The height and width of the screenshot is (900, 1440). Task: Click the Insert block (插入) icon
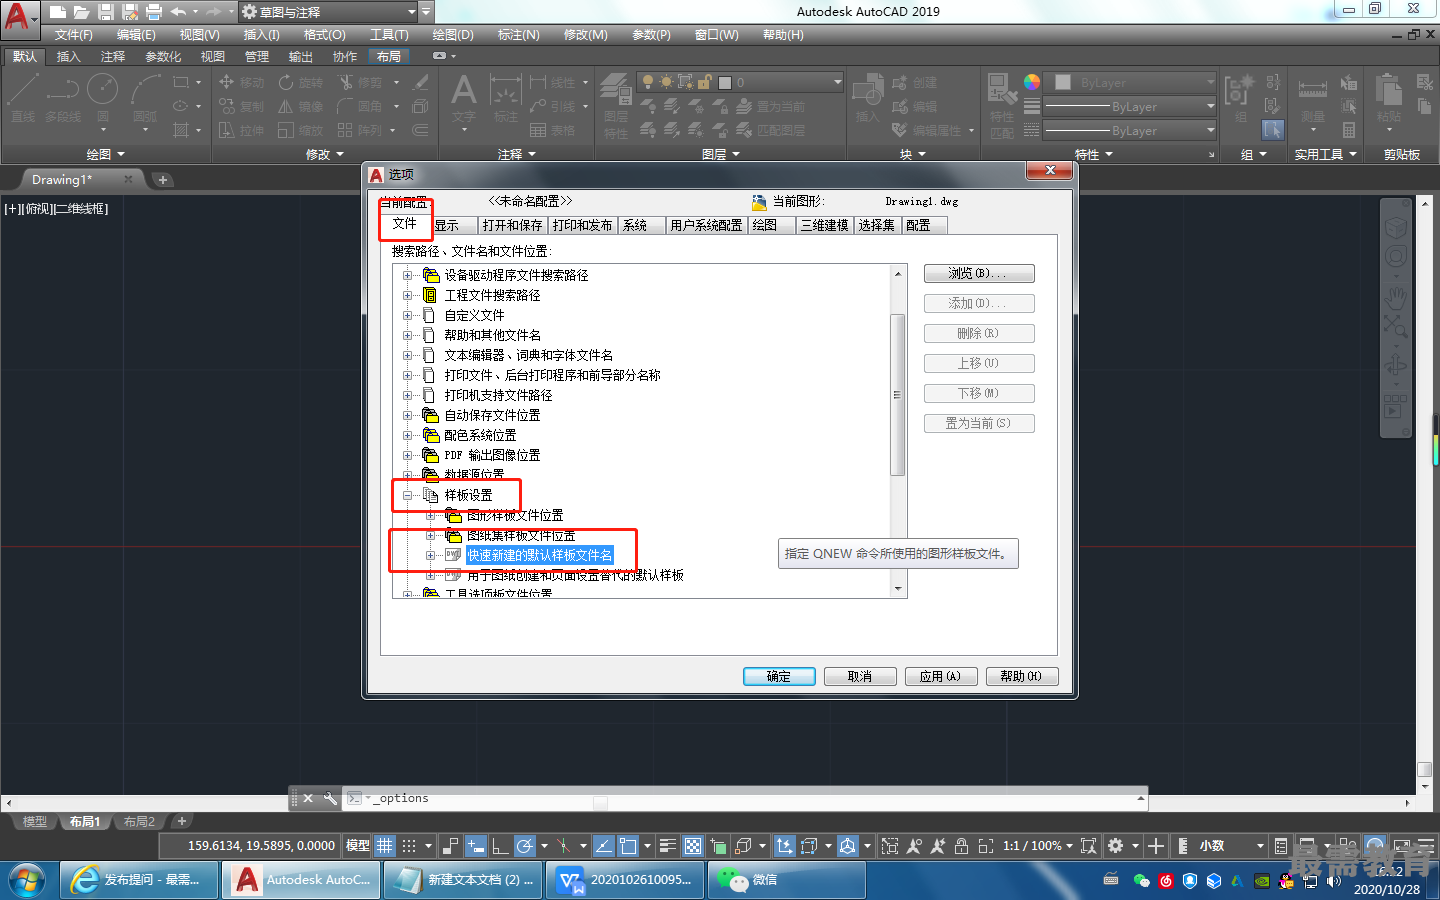(867, 98)
